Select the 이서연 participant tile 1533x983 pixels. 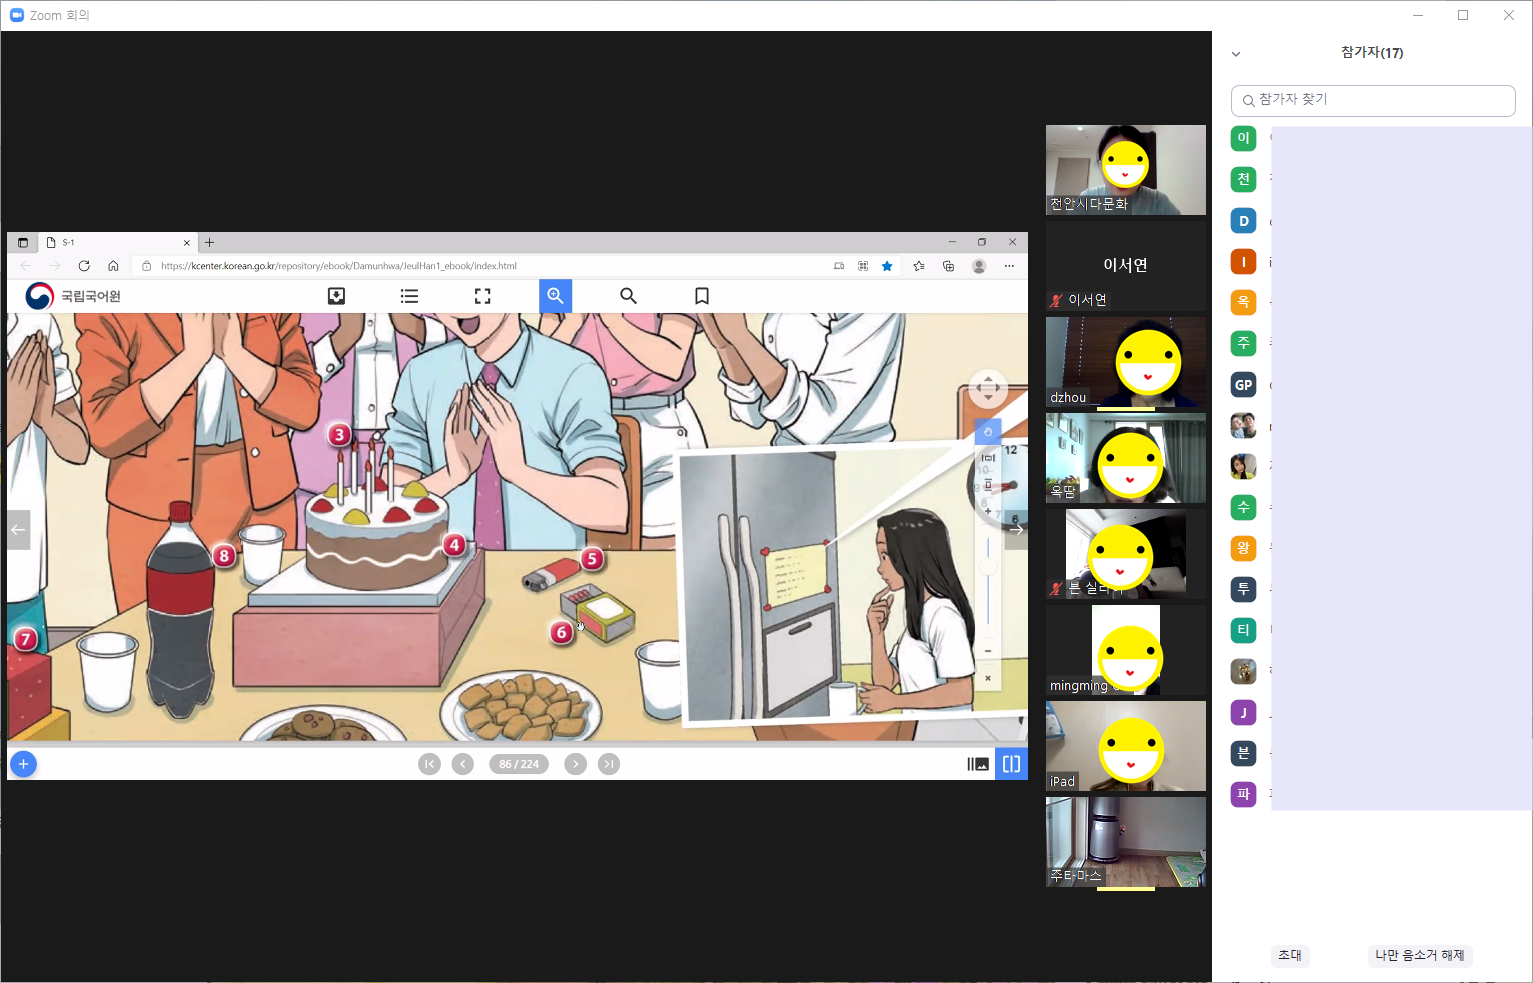(1126, 266)
